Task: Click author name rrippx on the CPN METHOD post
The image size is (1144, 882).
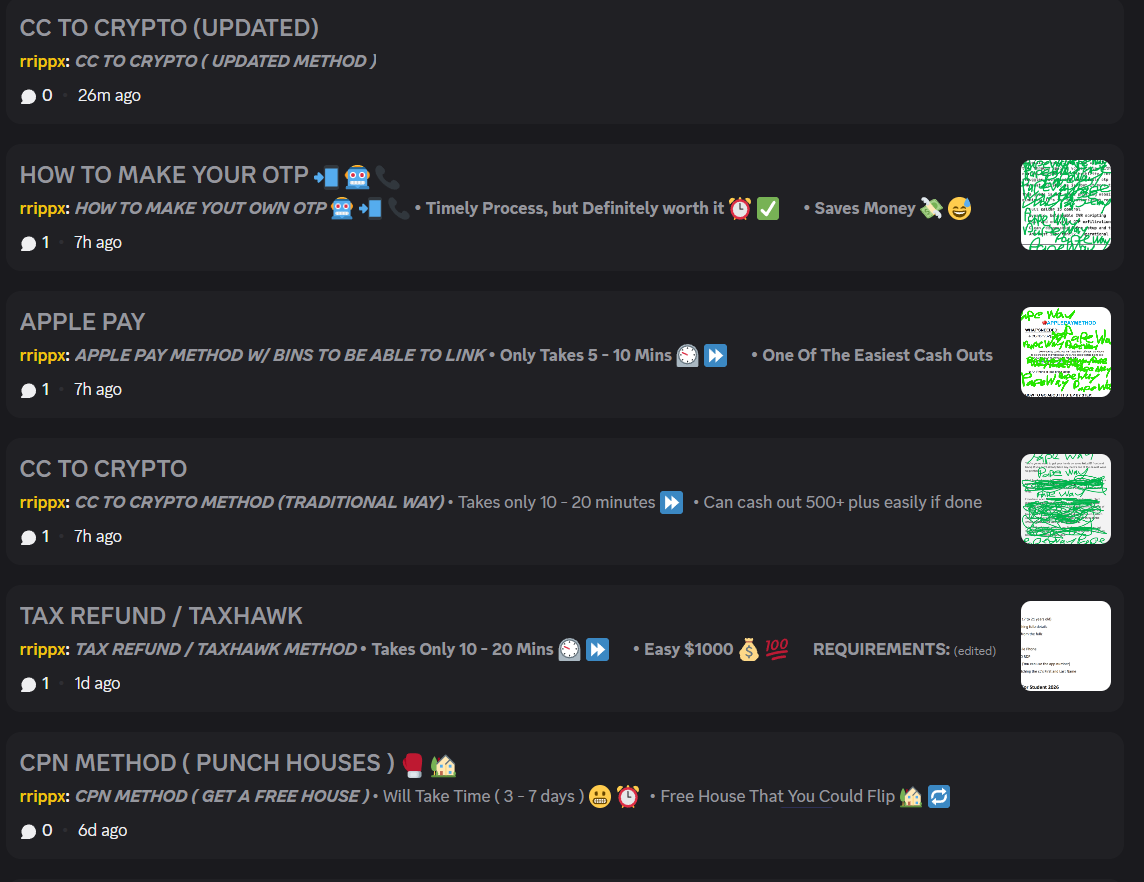Action: pos(44,797)
